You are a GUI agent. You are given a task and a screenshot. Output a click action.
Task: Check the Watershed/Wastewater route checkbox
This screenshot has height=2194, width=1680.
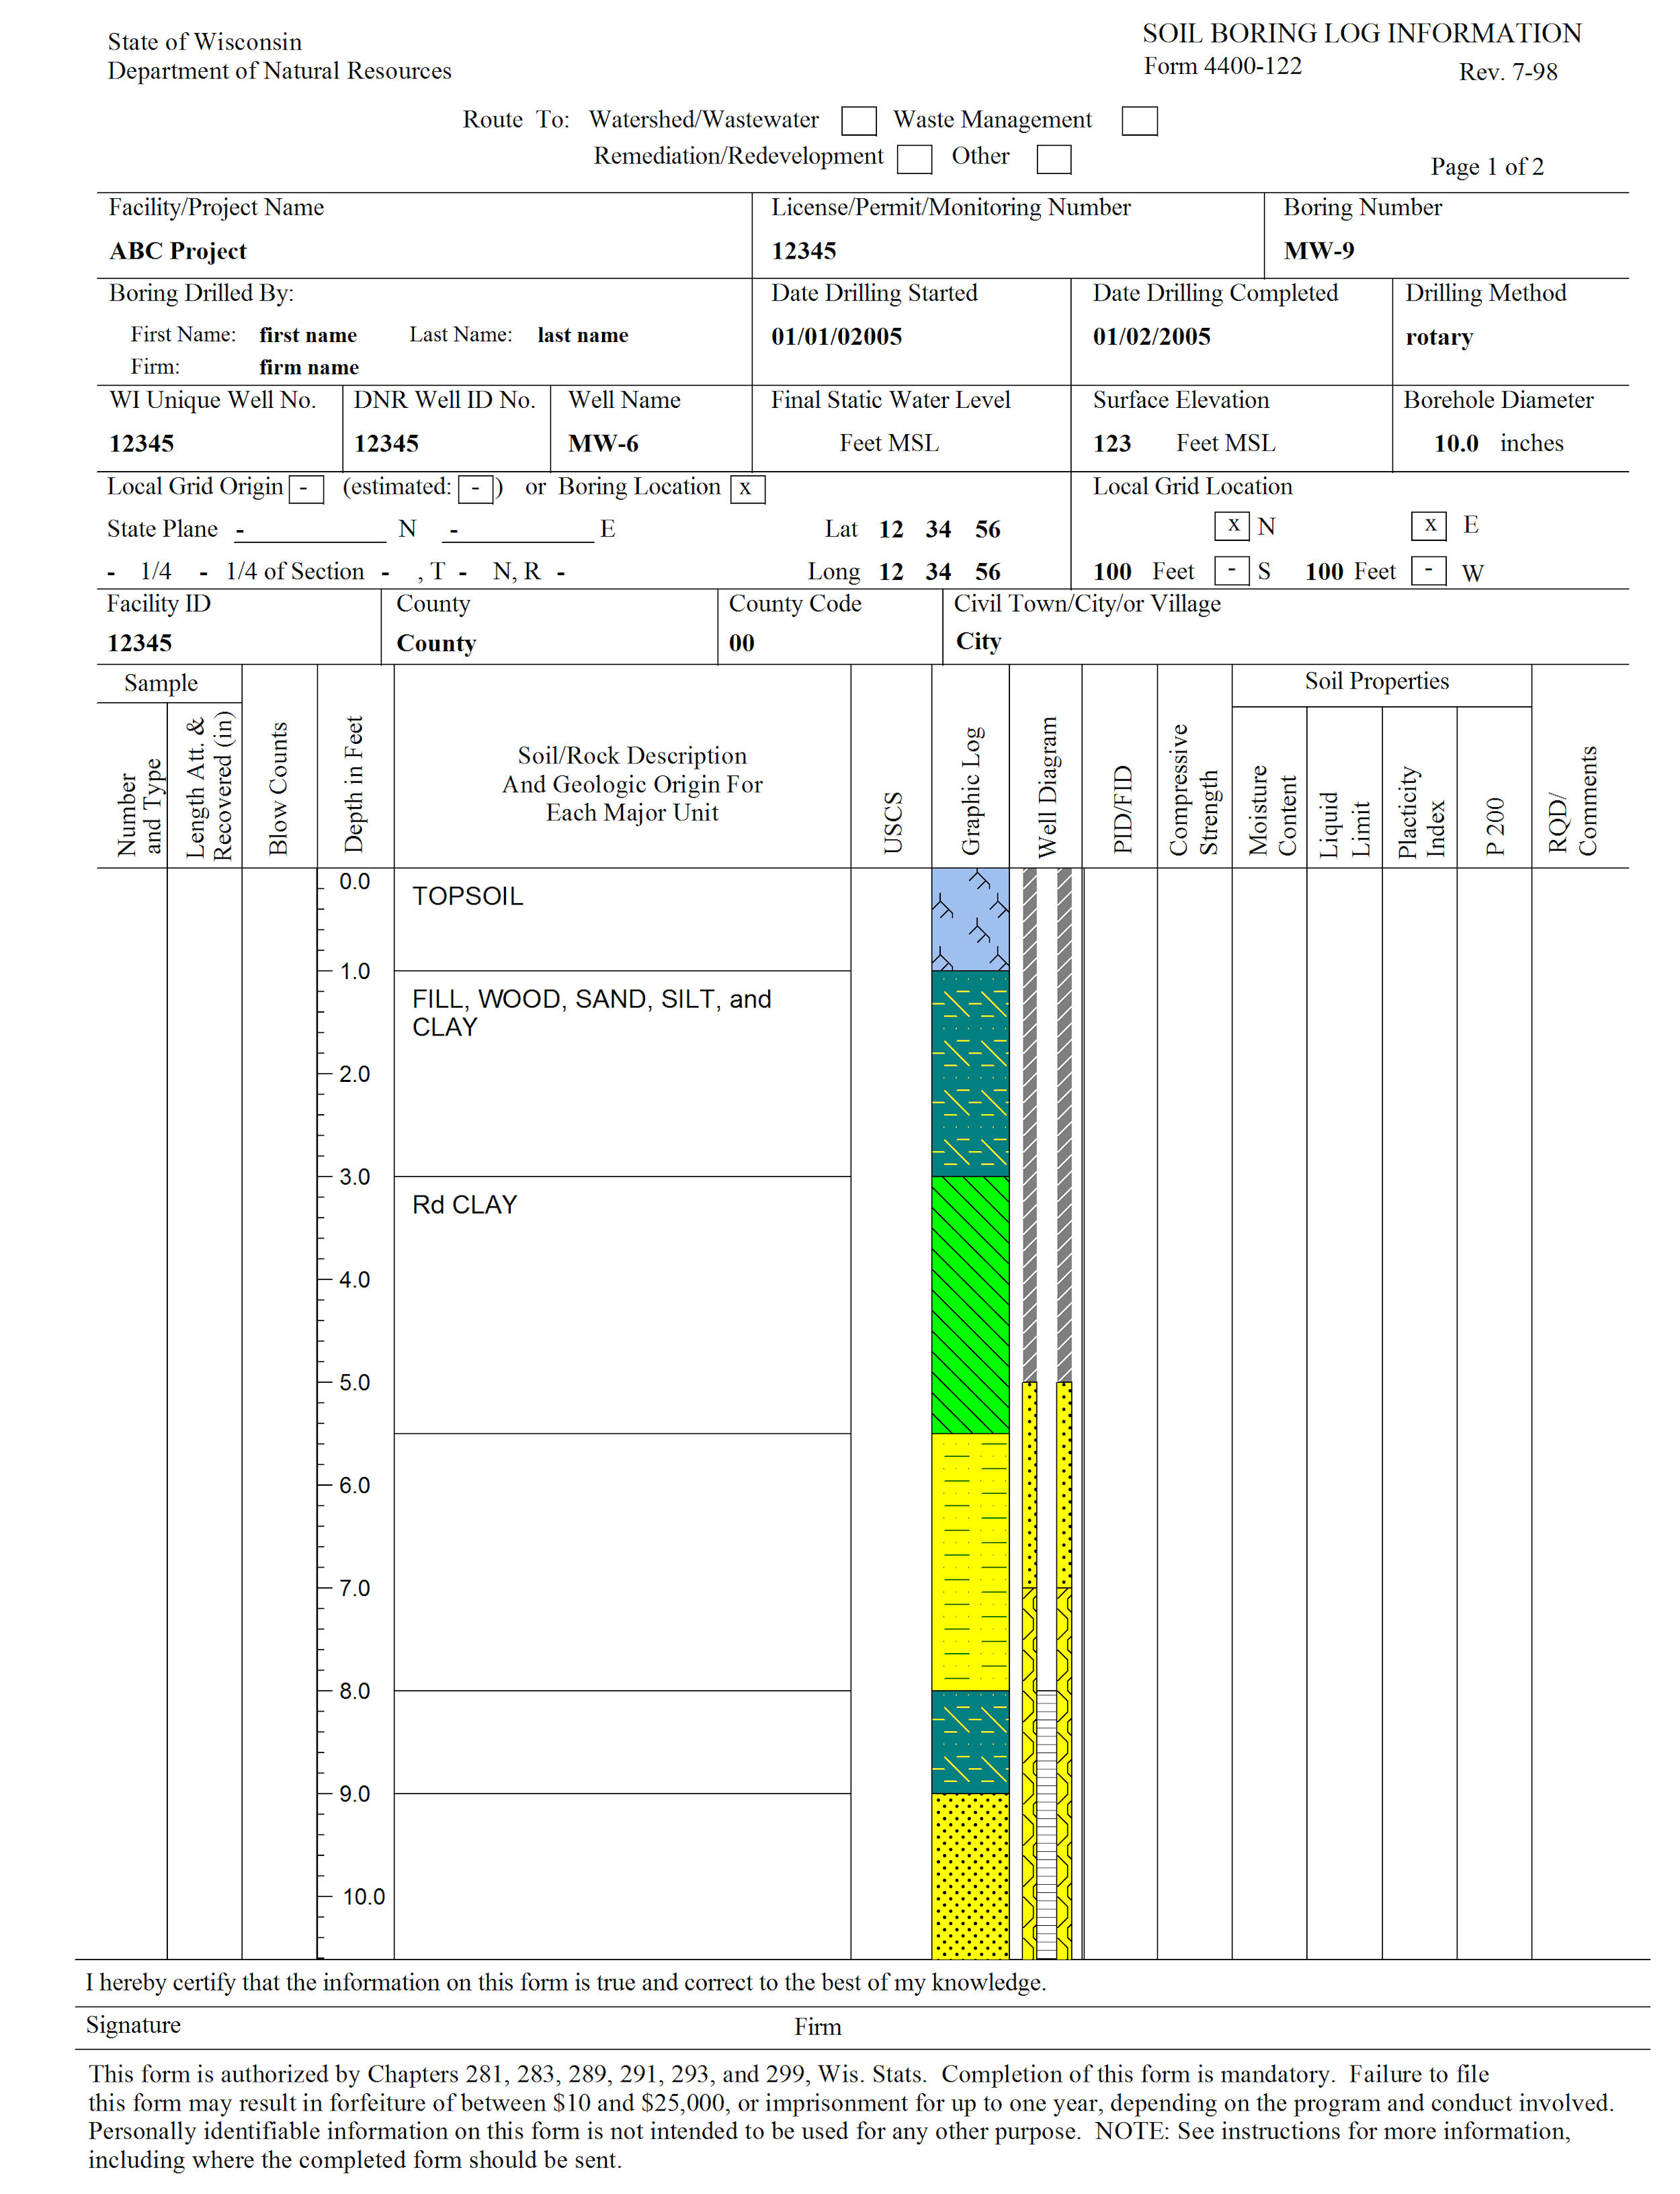pos(858,121)
